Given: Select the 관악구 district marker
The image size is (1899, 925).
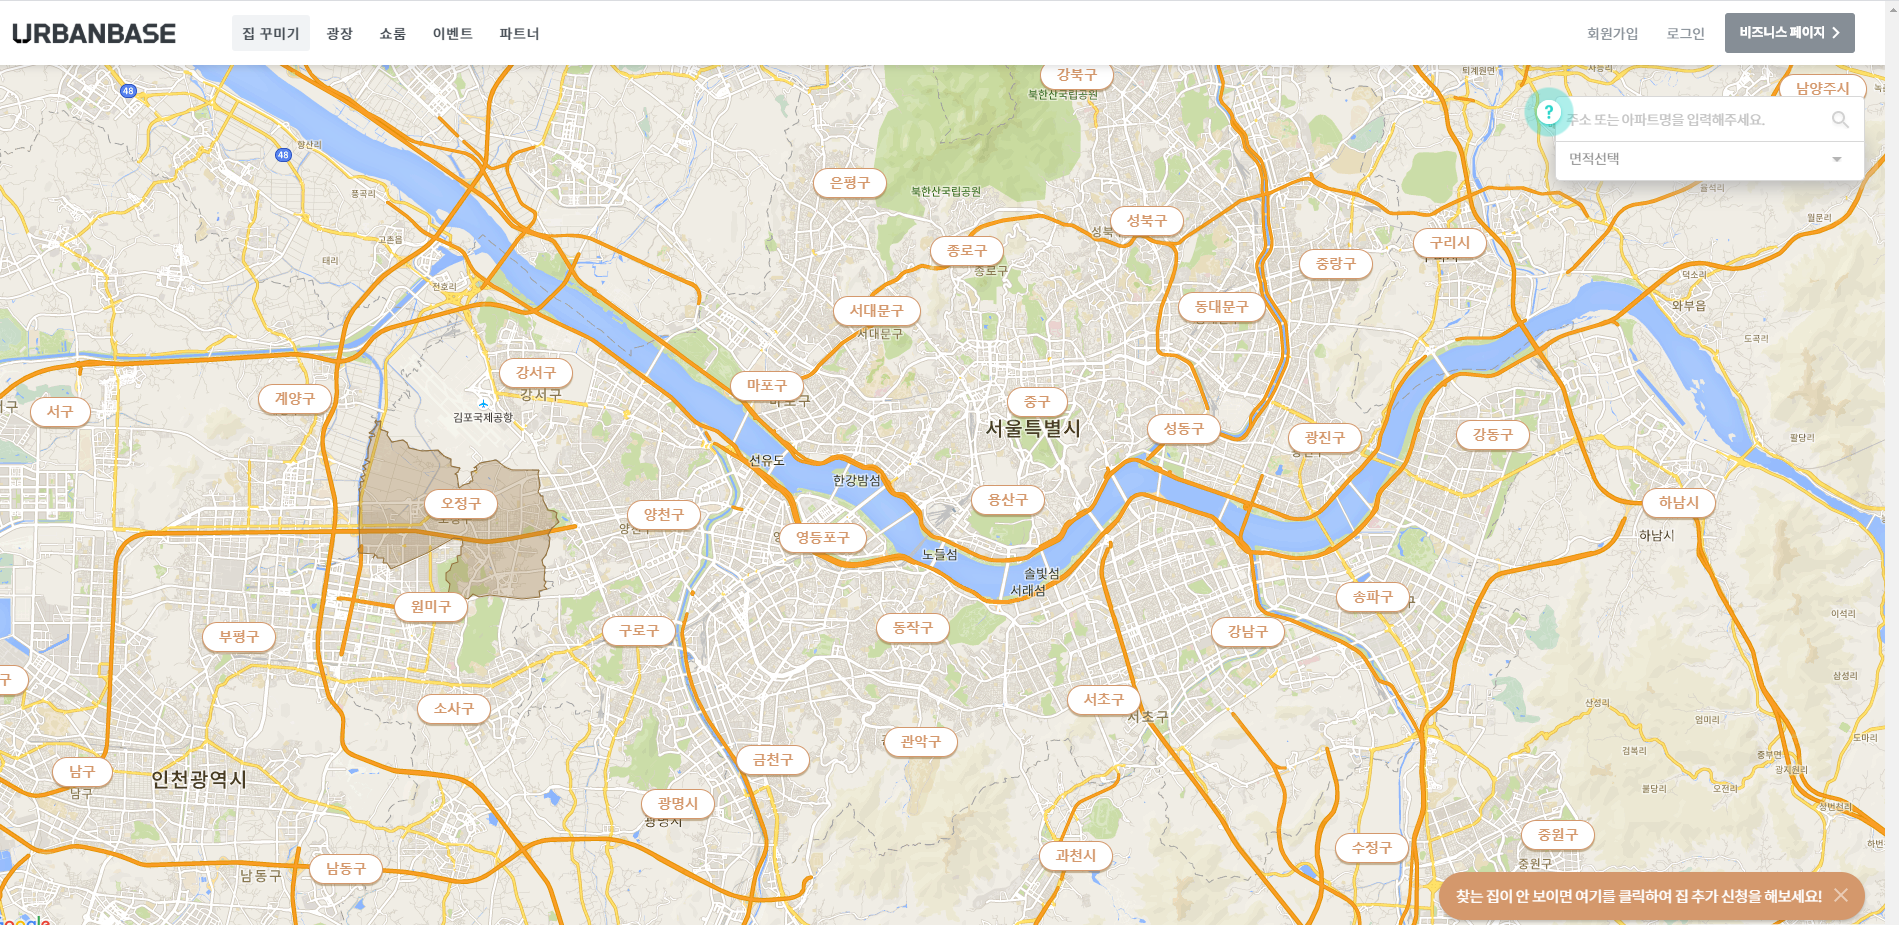Looking at the screenshot, I should tap(921, 742).
